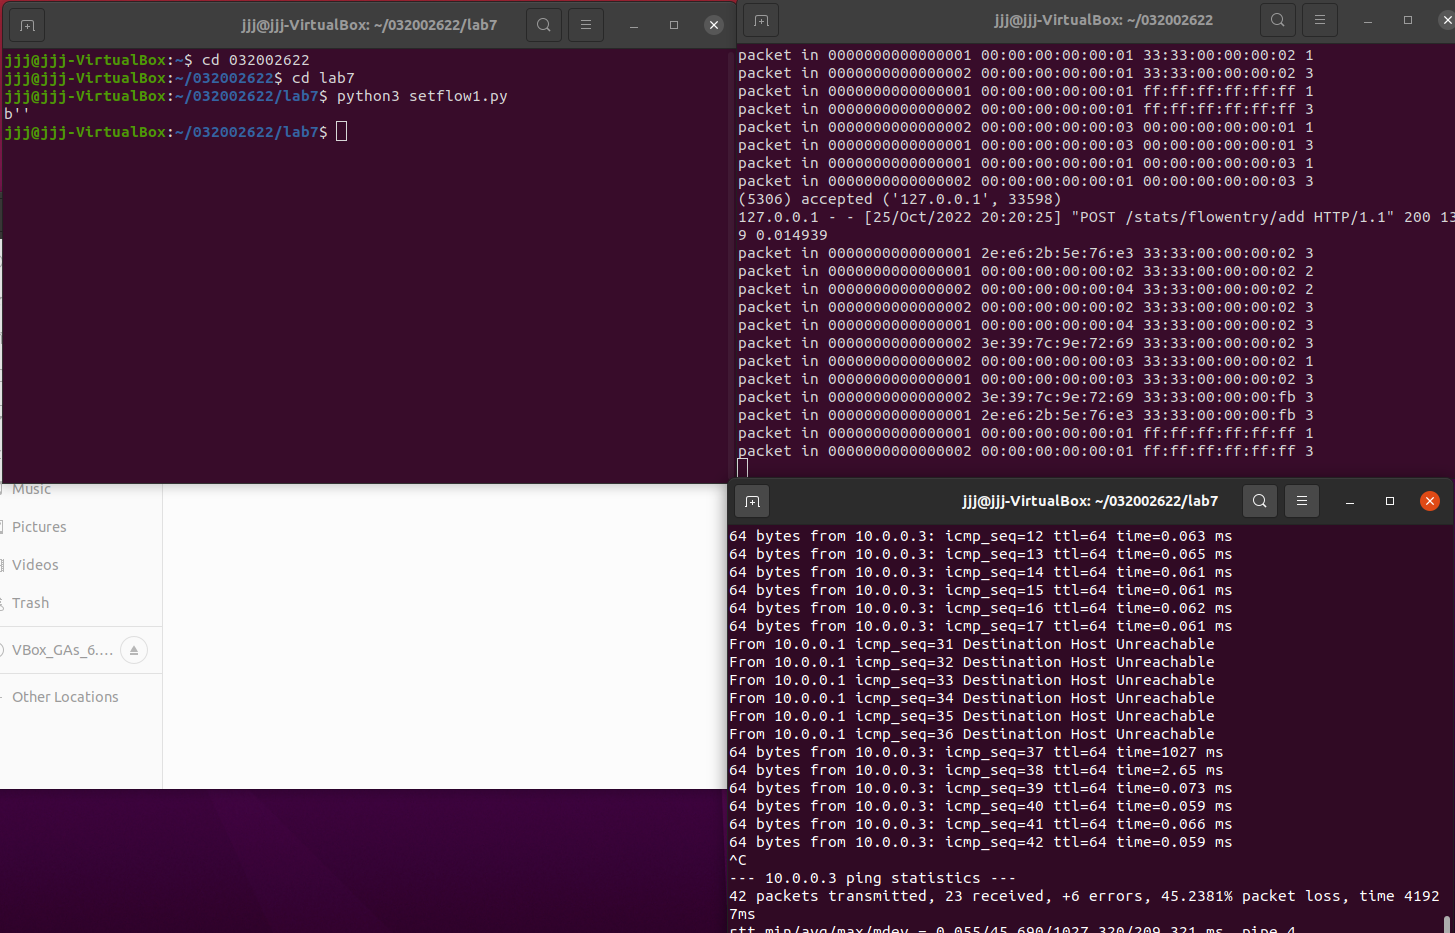
Task: Click the title bar of the ~/032002622 terminal
Action: point(1103,20)
